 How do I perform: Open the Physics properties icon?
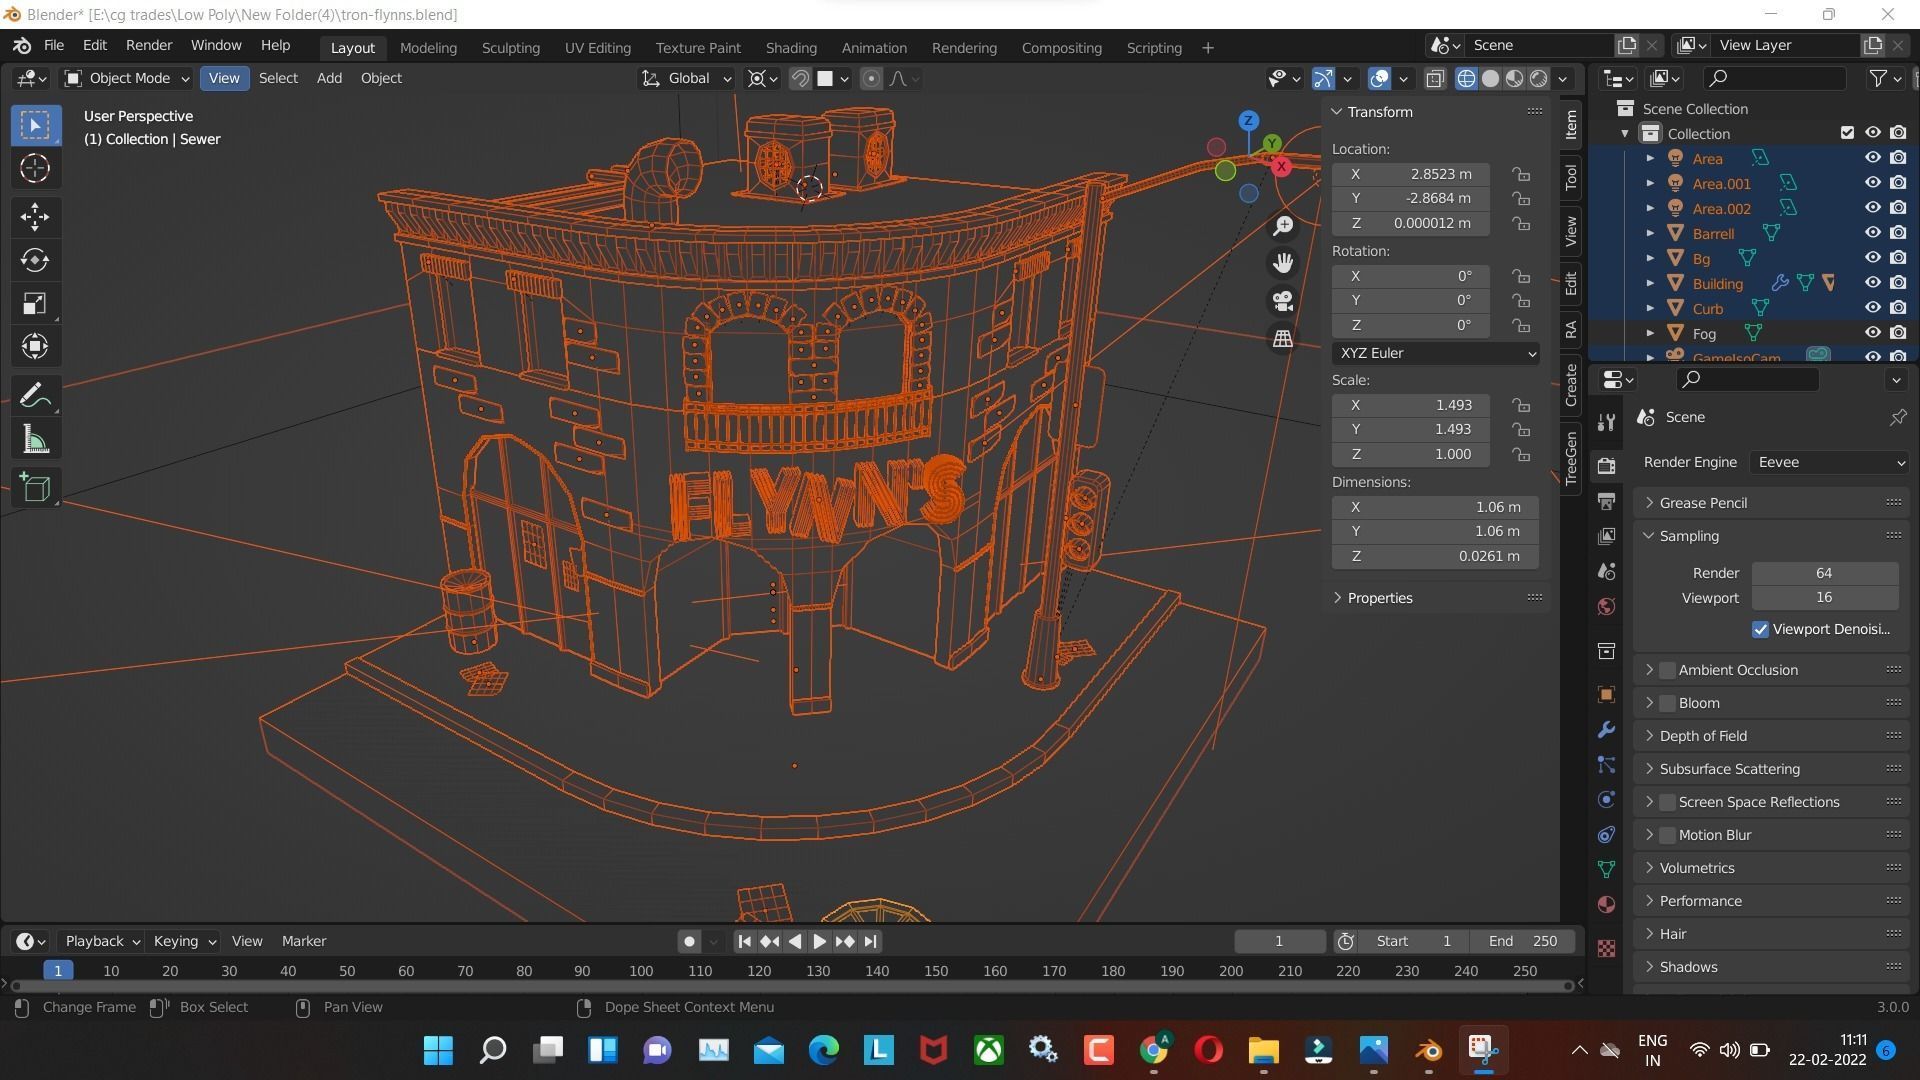pyautogui.click(x=1606, y=799)
